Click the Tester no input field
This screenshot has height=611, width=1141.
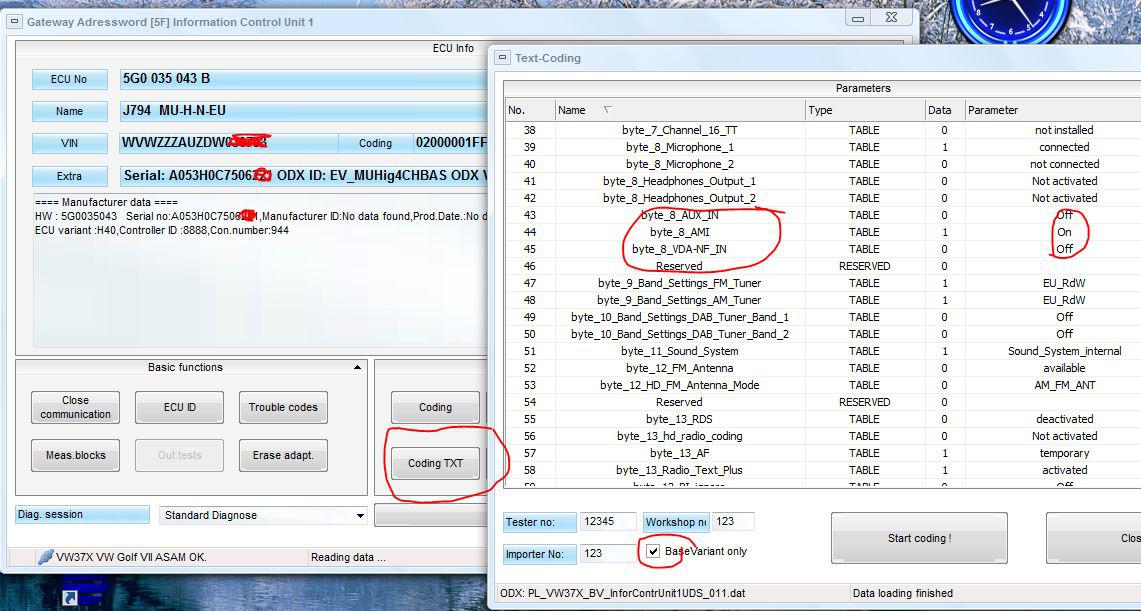pyautogui.click(x=608, y=522)
